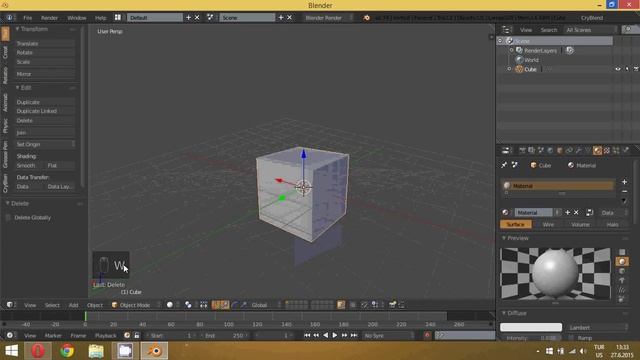Open the Render menu
The image size is (640, 360).
[x=49, y=18]
